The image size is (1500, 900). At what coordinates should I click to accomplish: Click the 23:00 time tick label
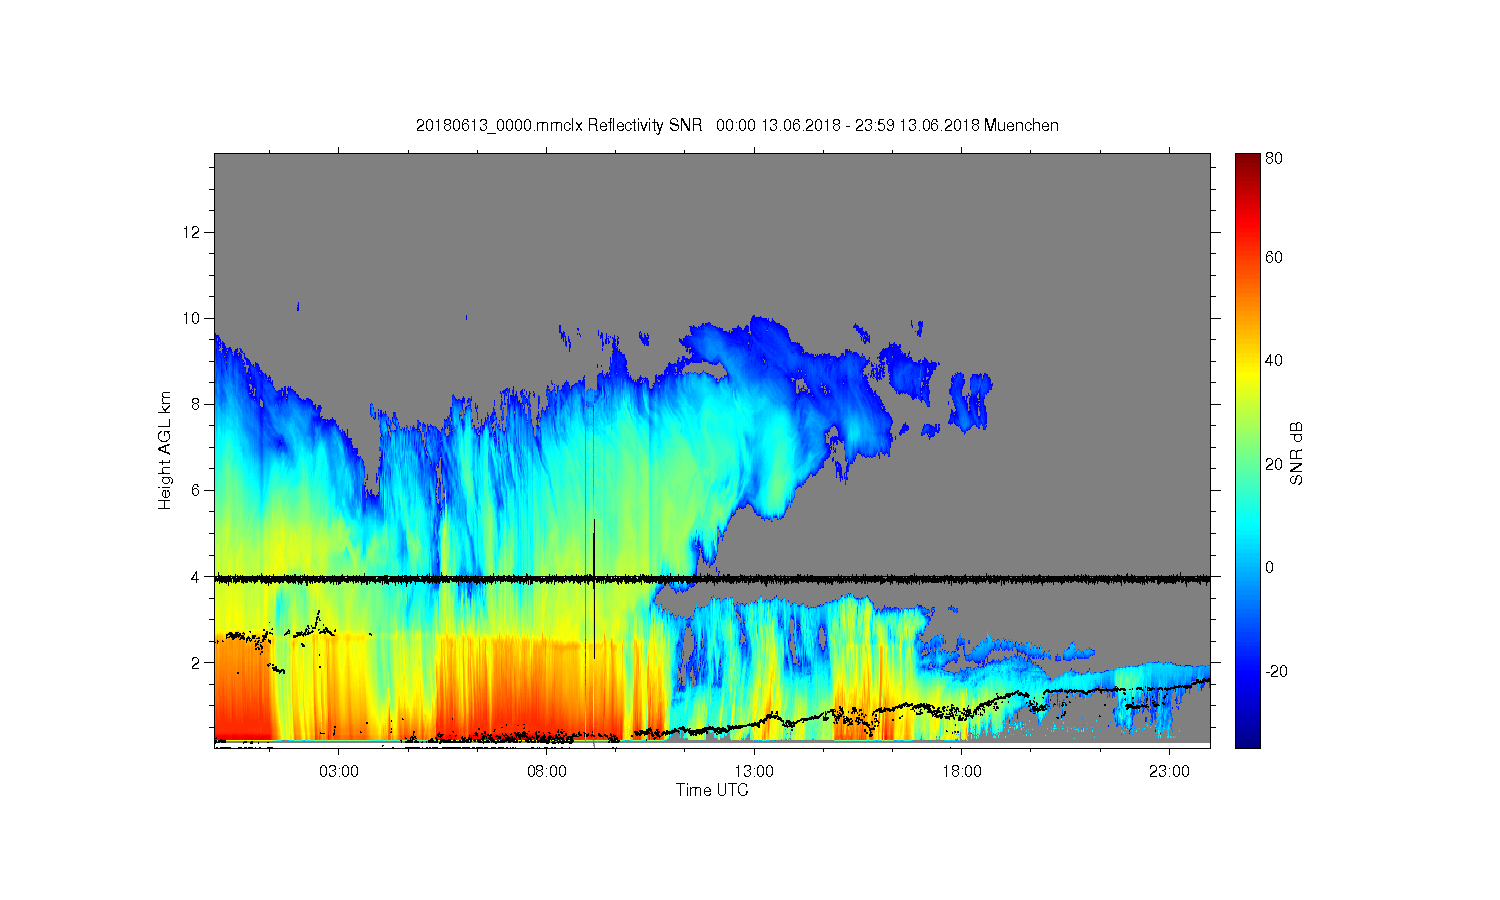coord(1169,772)
